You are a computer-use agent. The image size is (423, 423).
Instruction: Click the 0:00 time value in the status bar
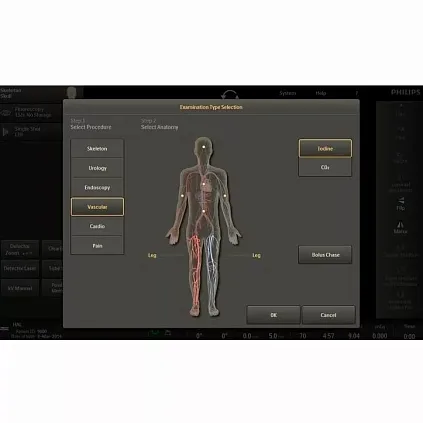click(409, 336)
